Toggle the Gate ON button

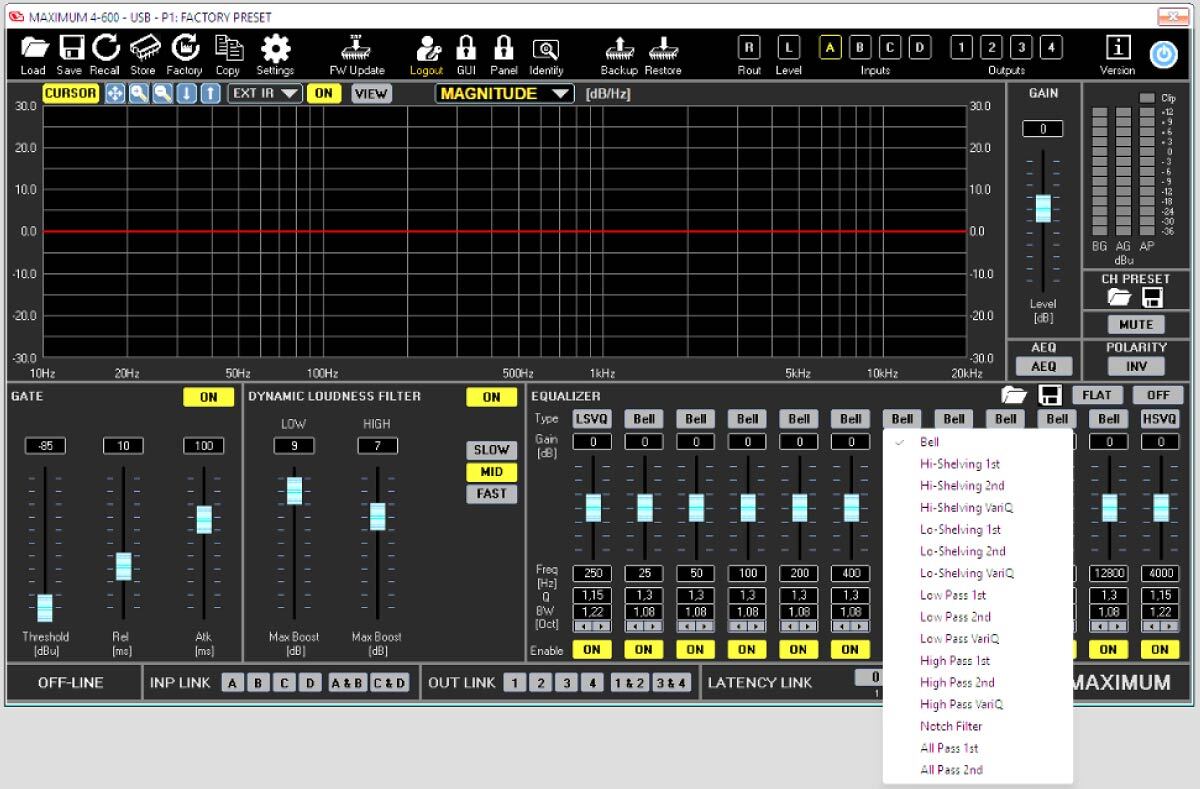(208, 397)
